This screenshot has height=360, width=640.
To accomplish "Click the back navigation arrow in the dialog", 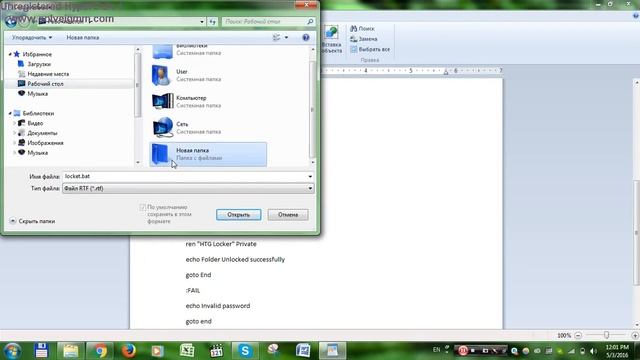I will [x=11, y=21].
